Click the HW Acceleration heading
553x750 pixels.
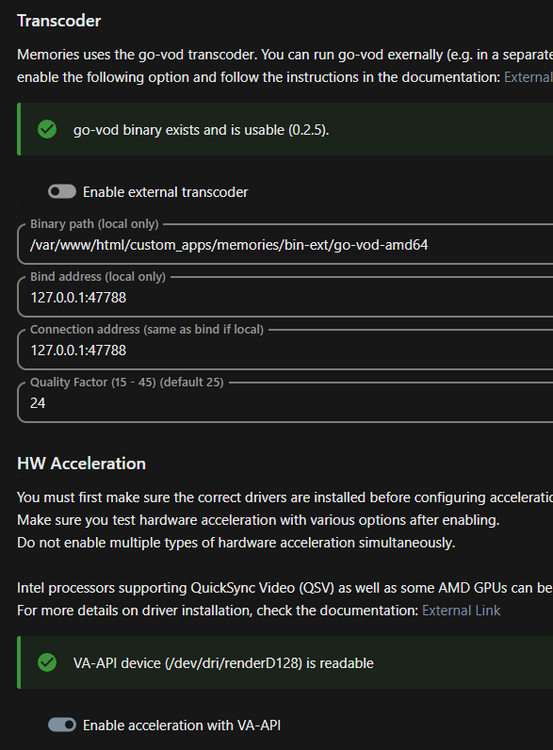point(81,463)
